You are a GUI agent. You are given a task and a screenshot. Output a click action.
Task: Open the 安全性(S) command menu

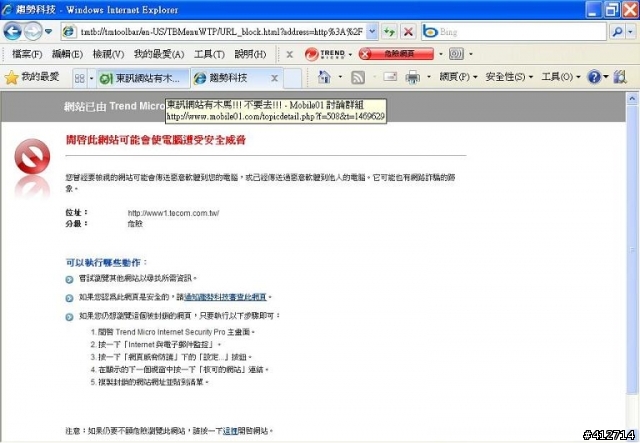click(509, 77)
